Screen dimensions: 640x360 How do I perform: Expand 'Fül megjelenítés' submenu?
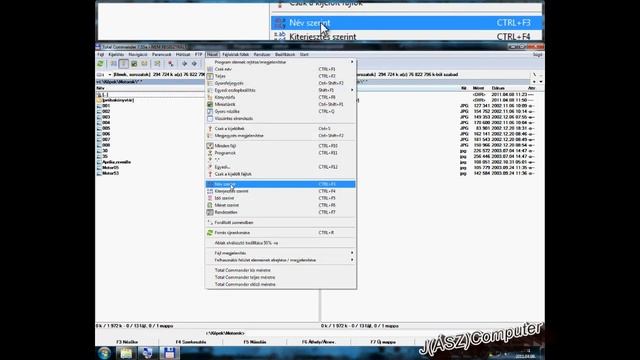280,253
